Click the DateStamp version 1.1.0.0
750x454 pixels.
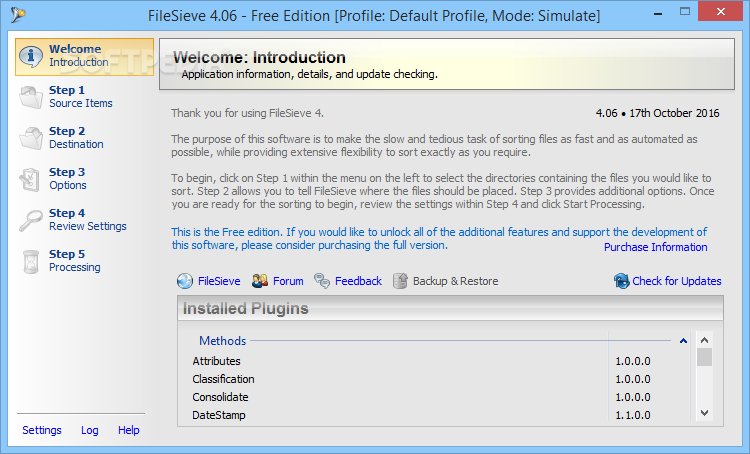[x=632, y=415]
